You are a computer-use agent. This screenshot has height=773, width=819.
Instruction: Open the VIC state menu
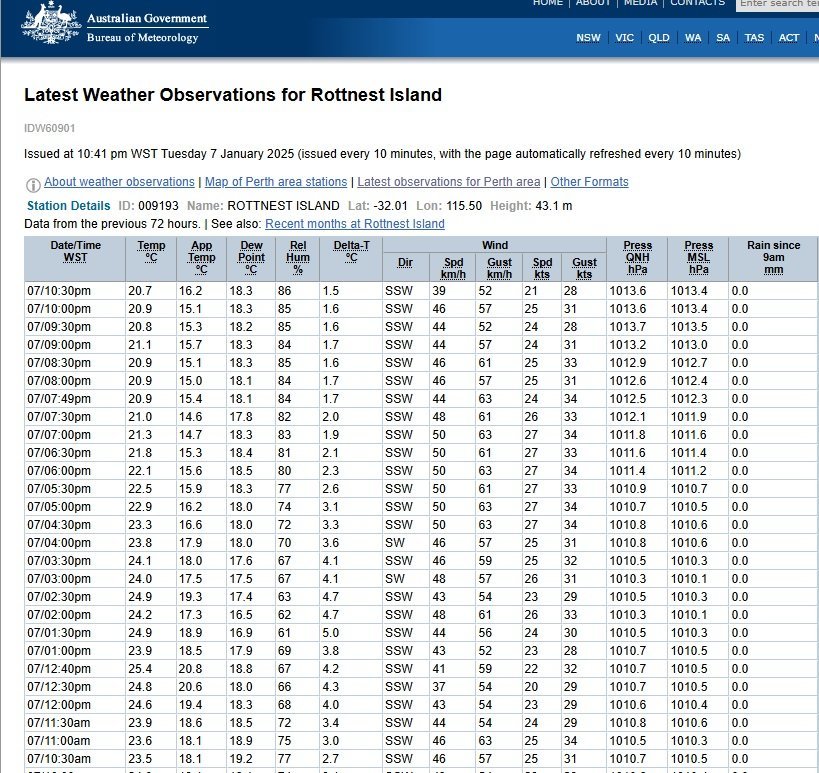[624, 38]
